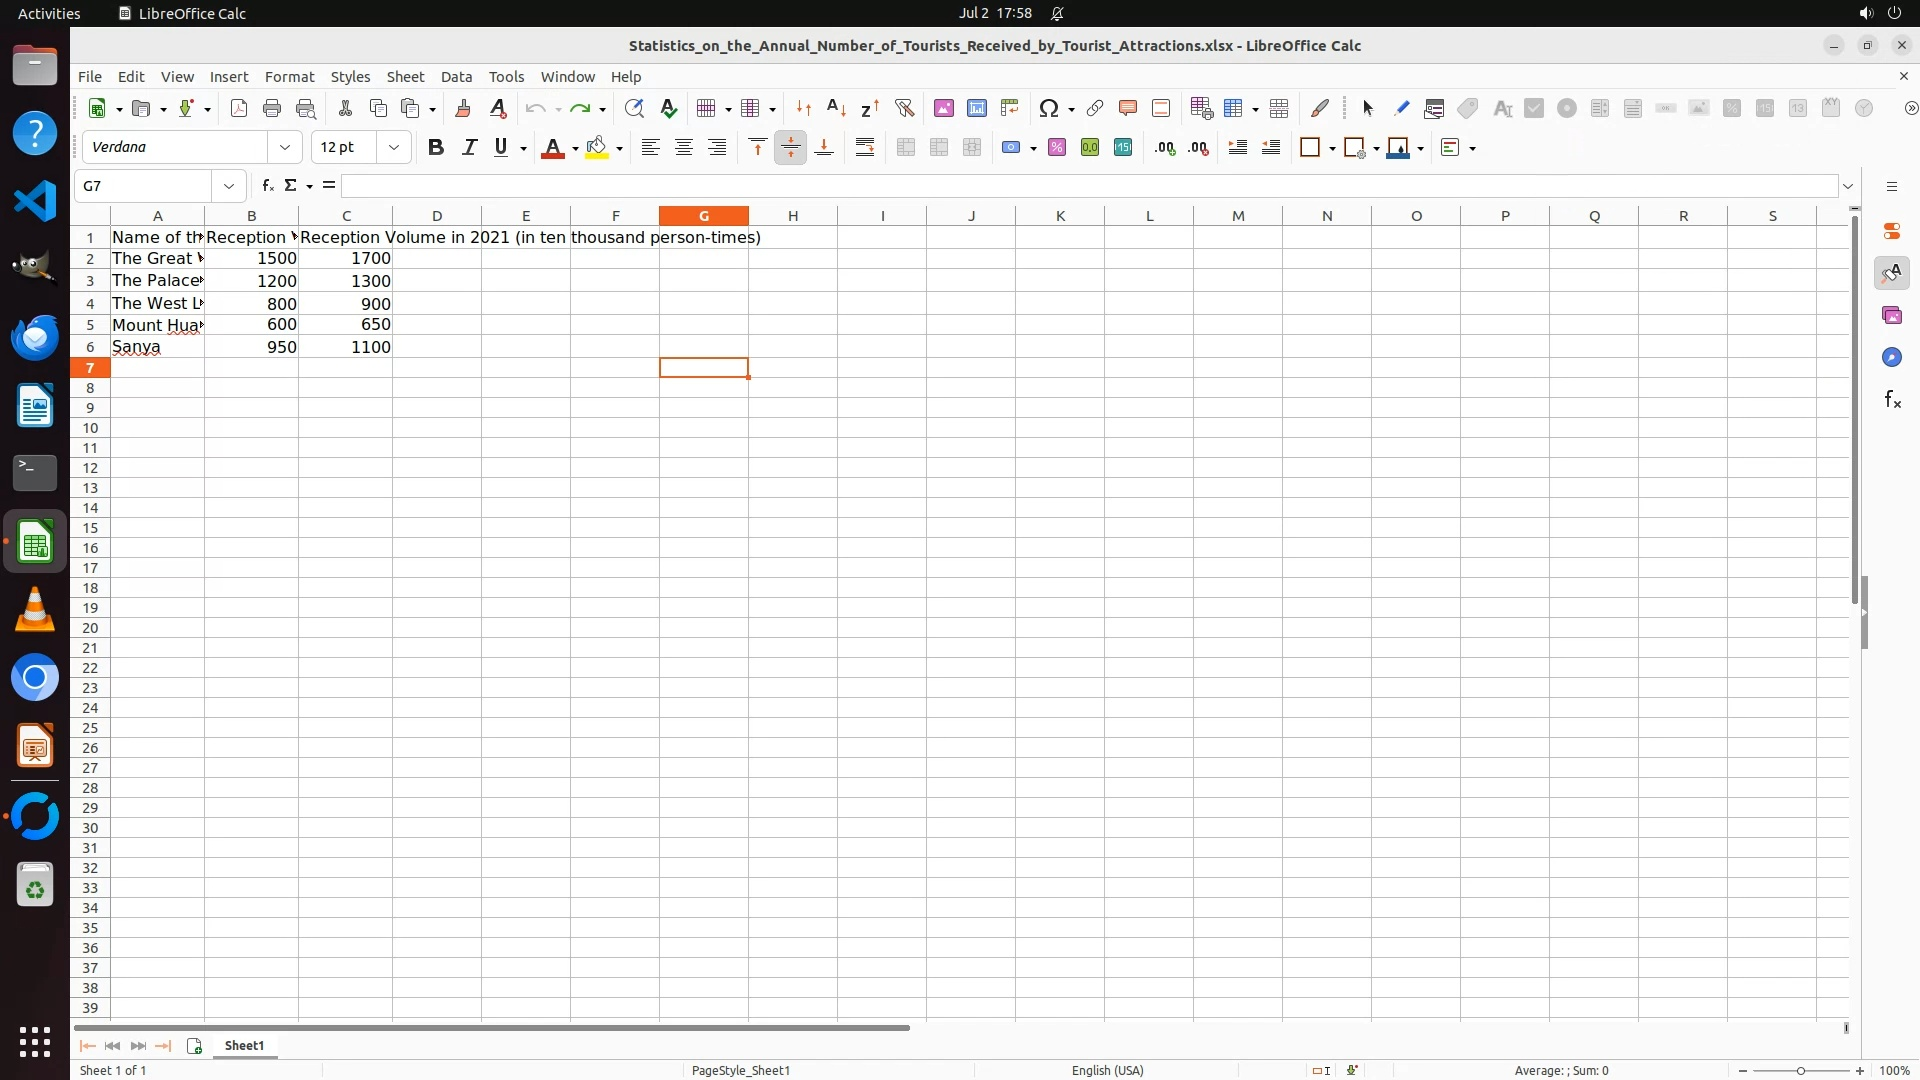Click the AutoFilter funnel icon
The height and width of the screenshot is (1080, 1920).
[904, 108]
